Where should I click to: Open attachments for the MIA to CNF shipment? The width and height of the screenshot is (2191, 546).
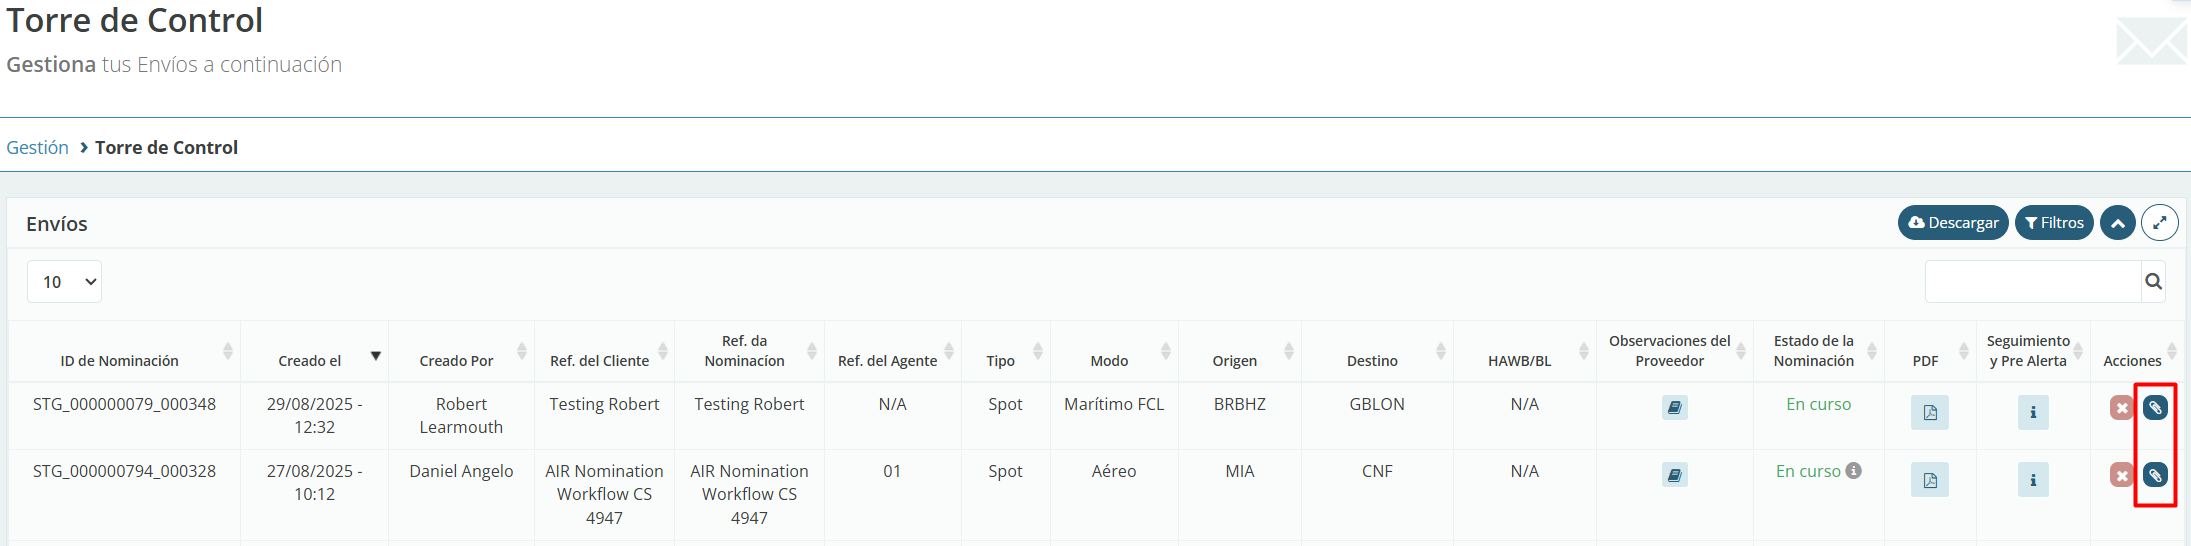coord(2155,475)
